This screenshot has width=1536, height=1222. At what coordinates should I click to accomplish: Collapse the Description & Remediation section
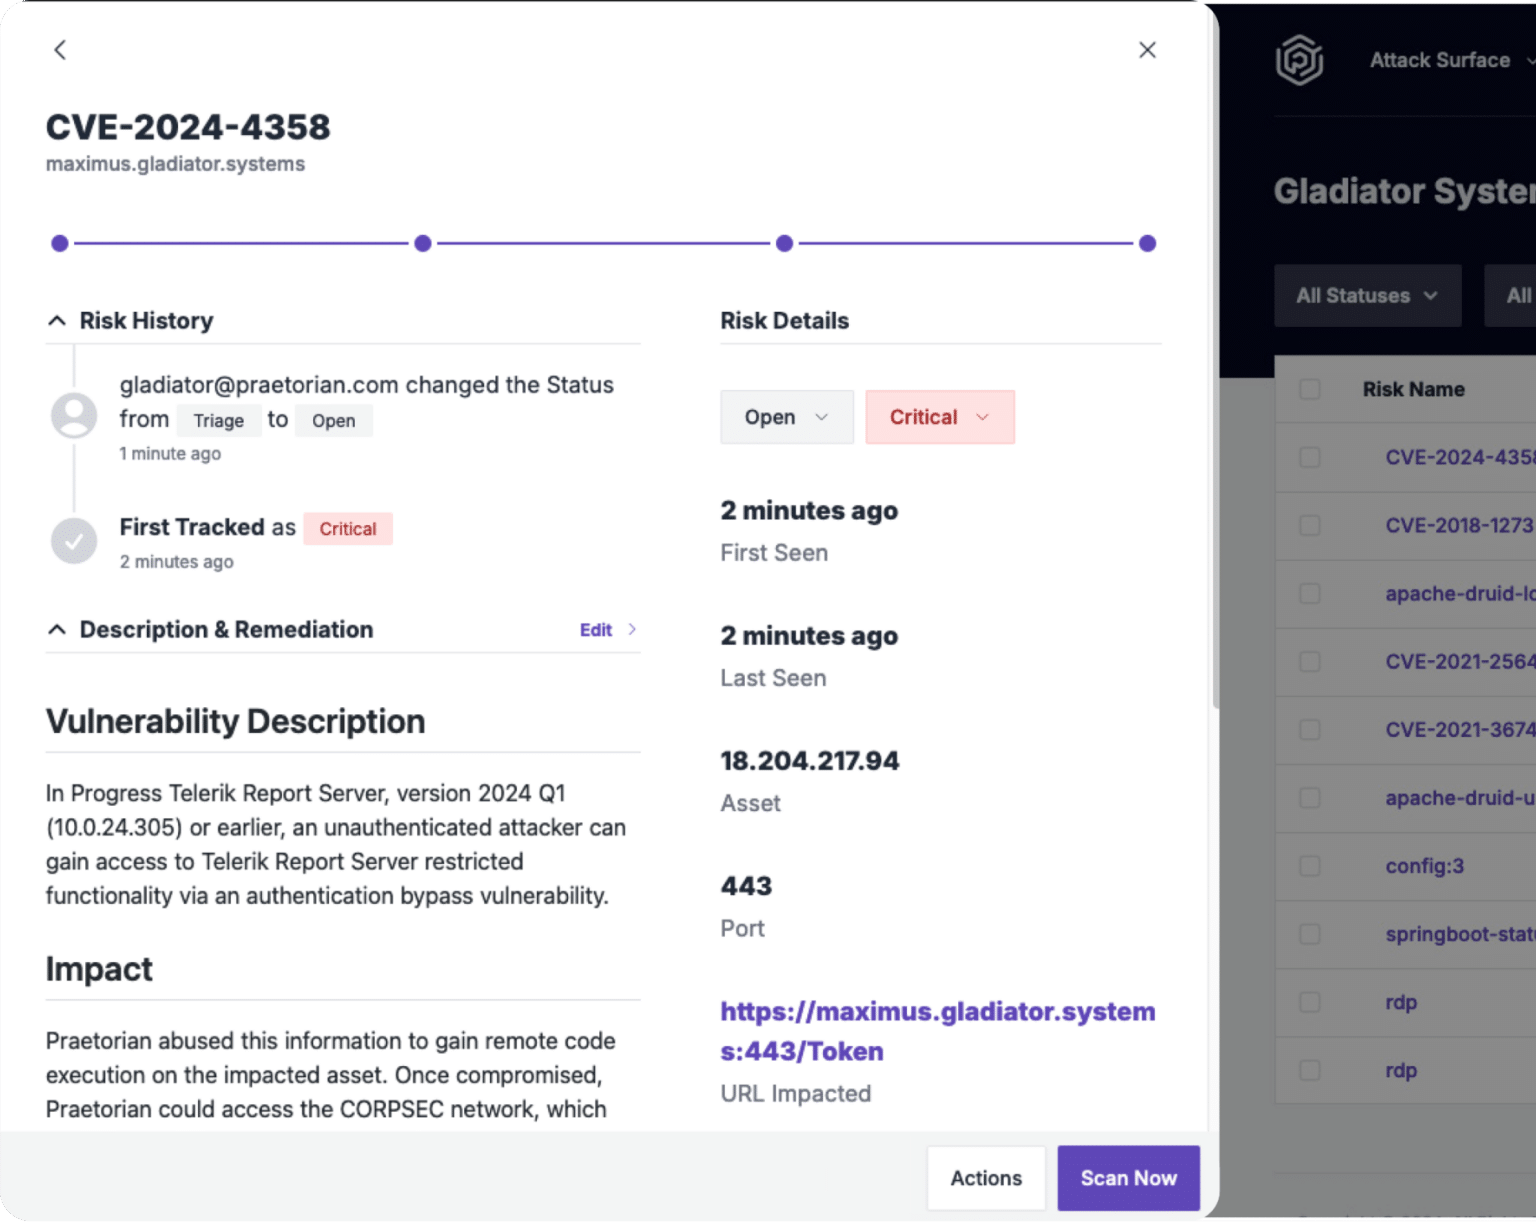(57, 629)
